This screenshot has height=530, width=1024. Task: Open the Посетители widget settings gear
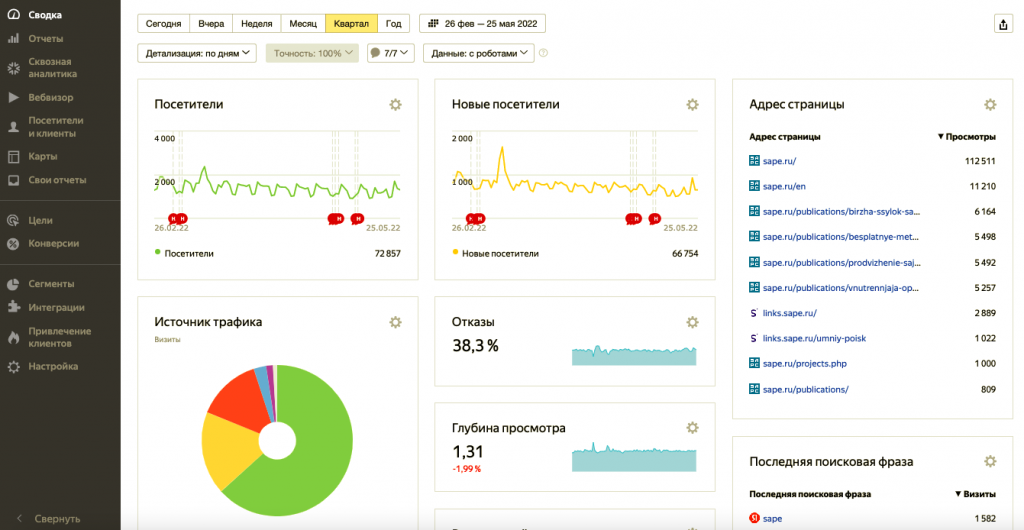(395, 104)
